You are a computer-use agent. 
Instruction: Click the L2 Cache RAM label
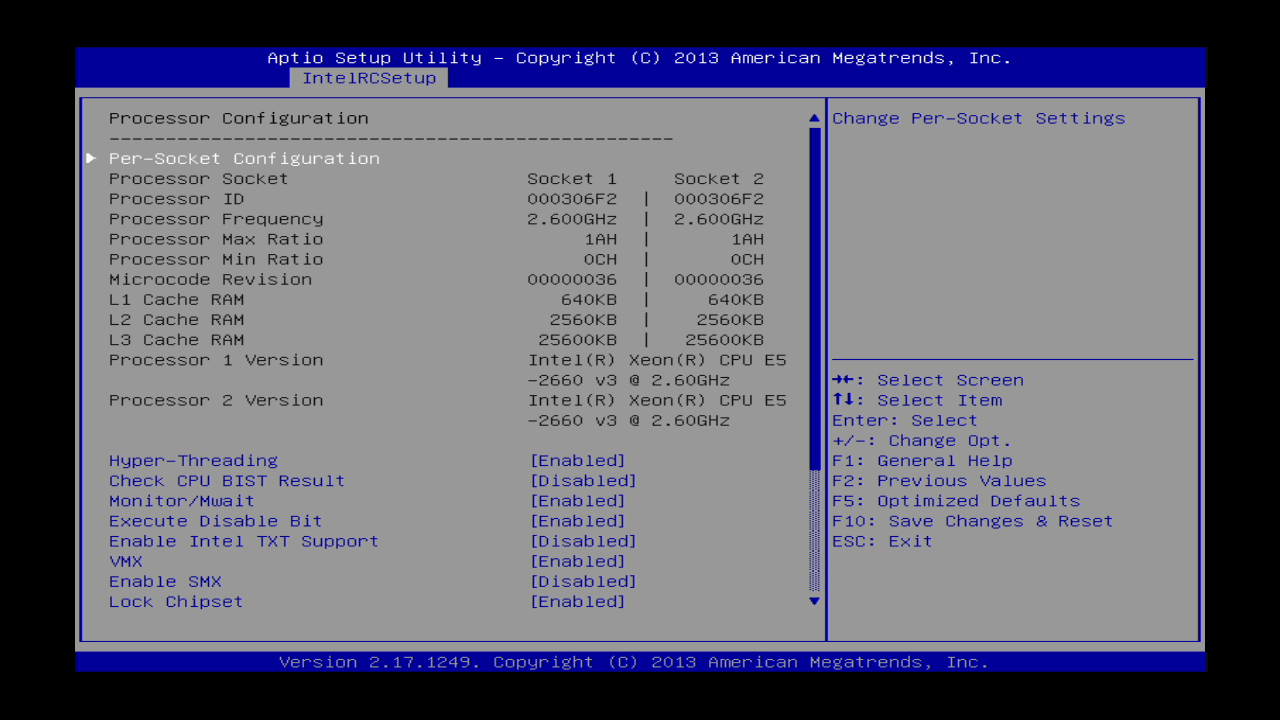176,319
